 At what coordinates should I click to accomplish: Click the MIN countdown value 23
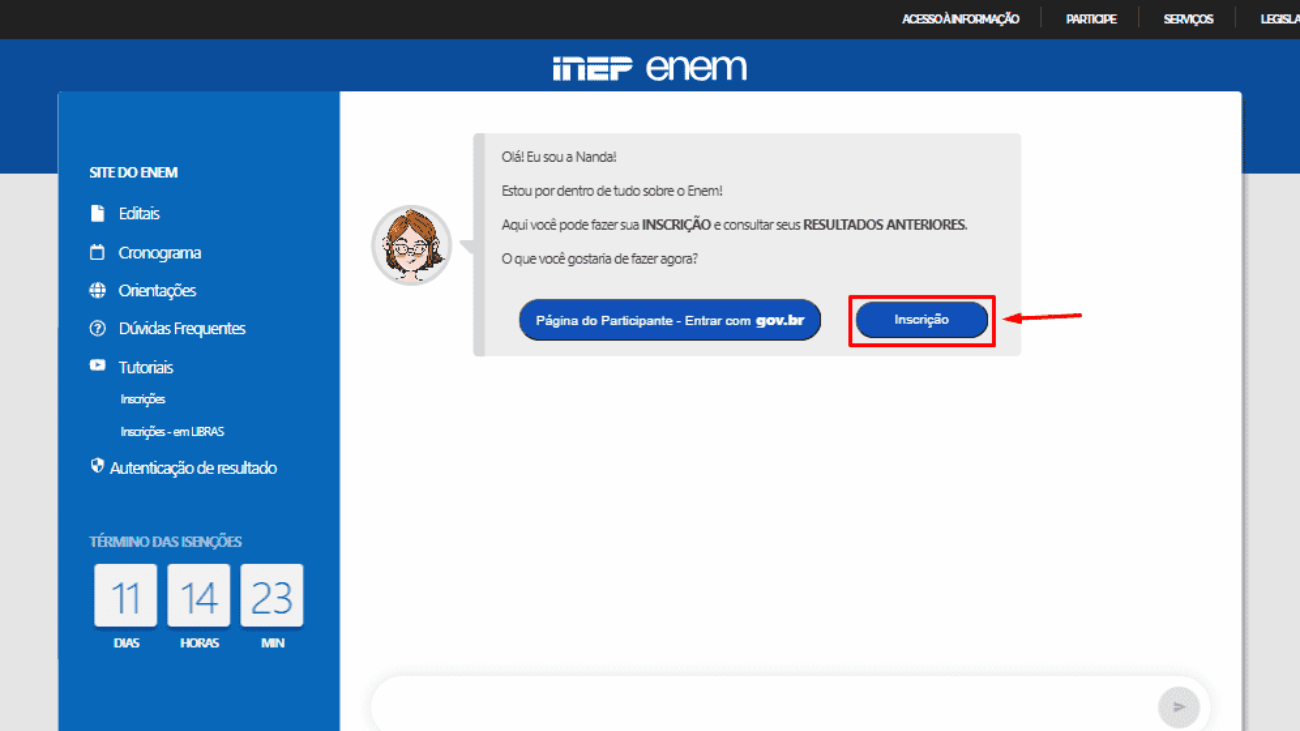coord(272,597)
